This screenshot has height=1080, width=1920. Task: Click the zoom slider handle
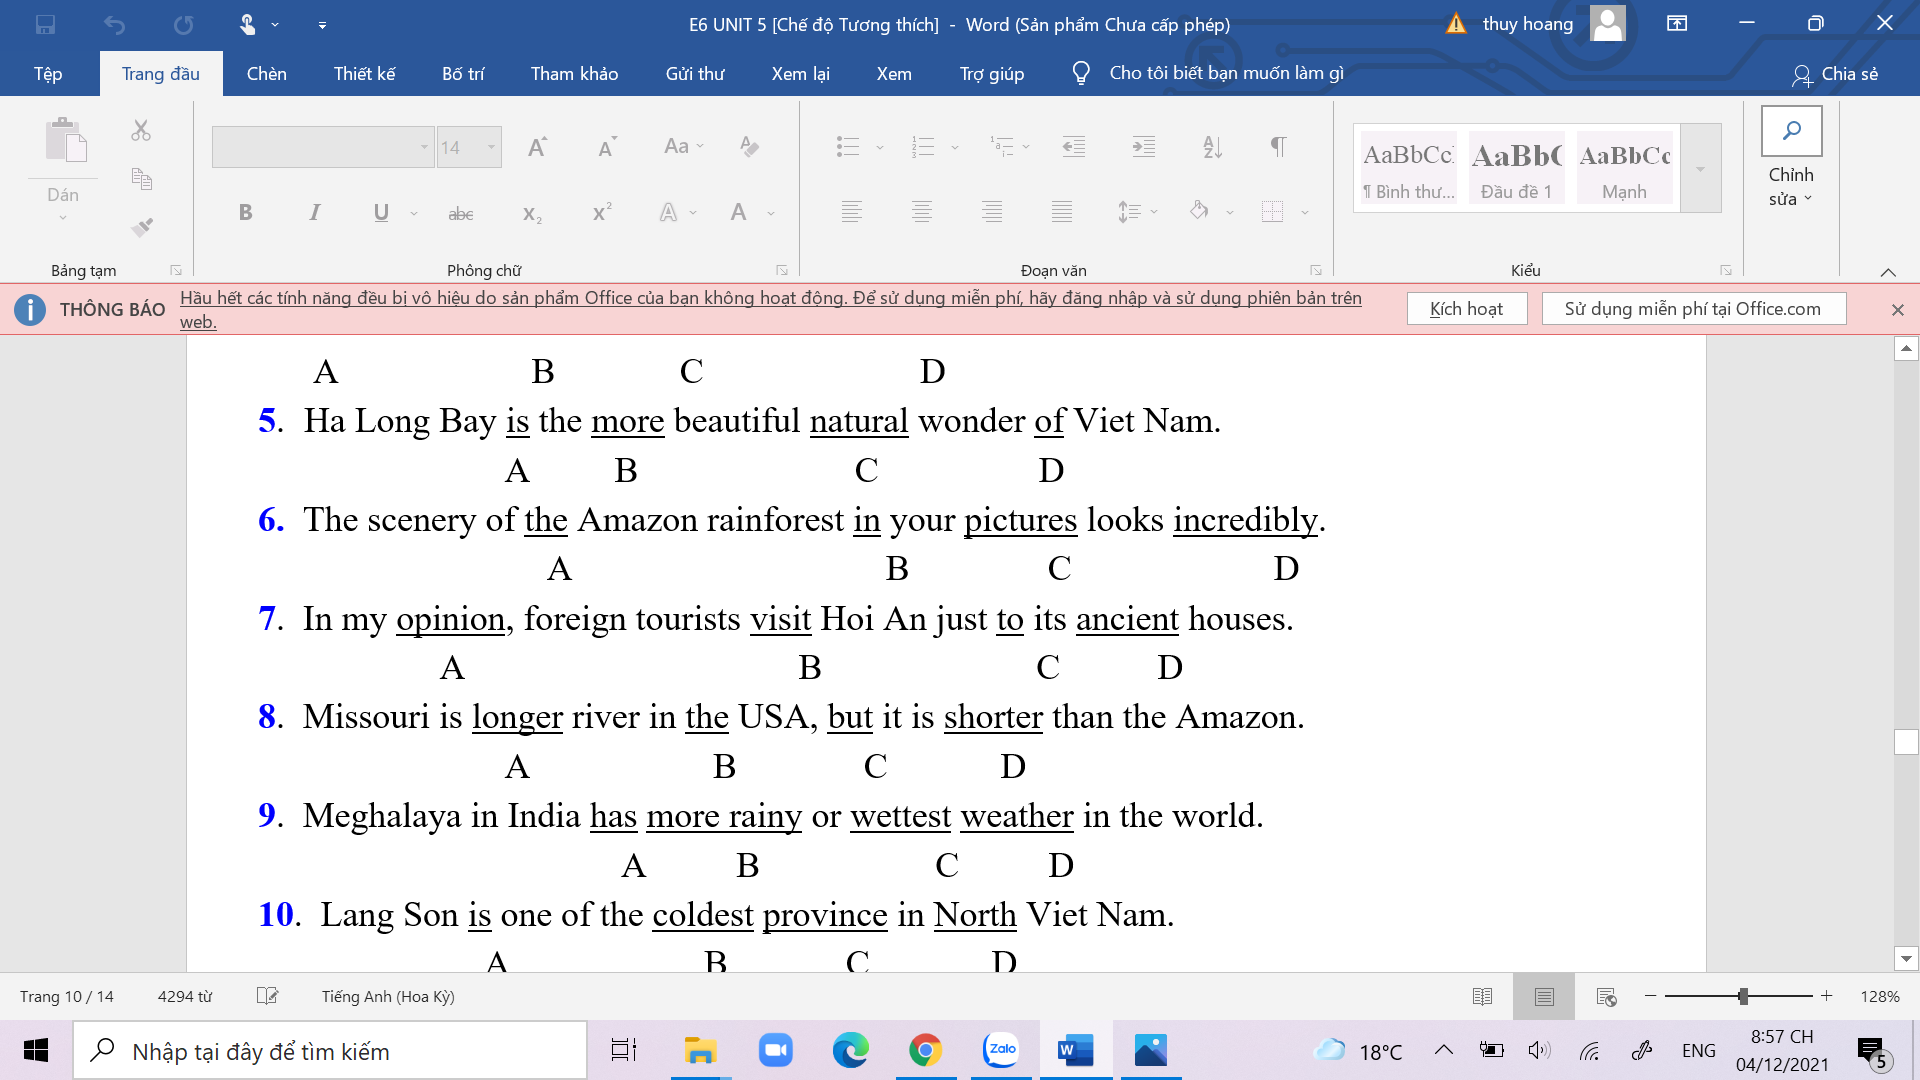pos(1743,996)
